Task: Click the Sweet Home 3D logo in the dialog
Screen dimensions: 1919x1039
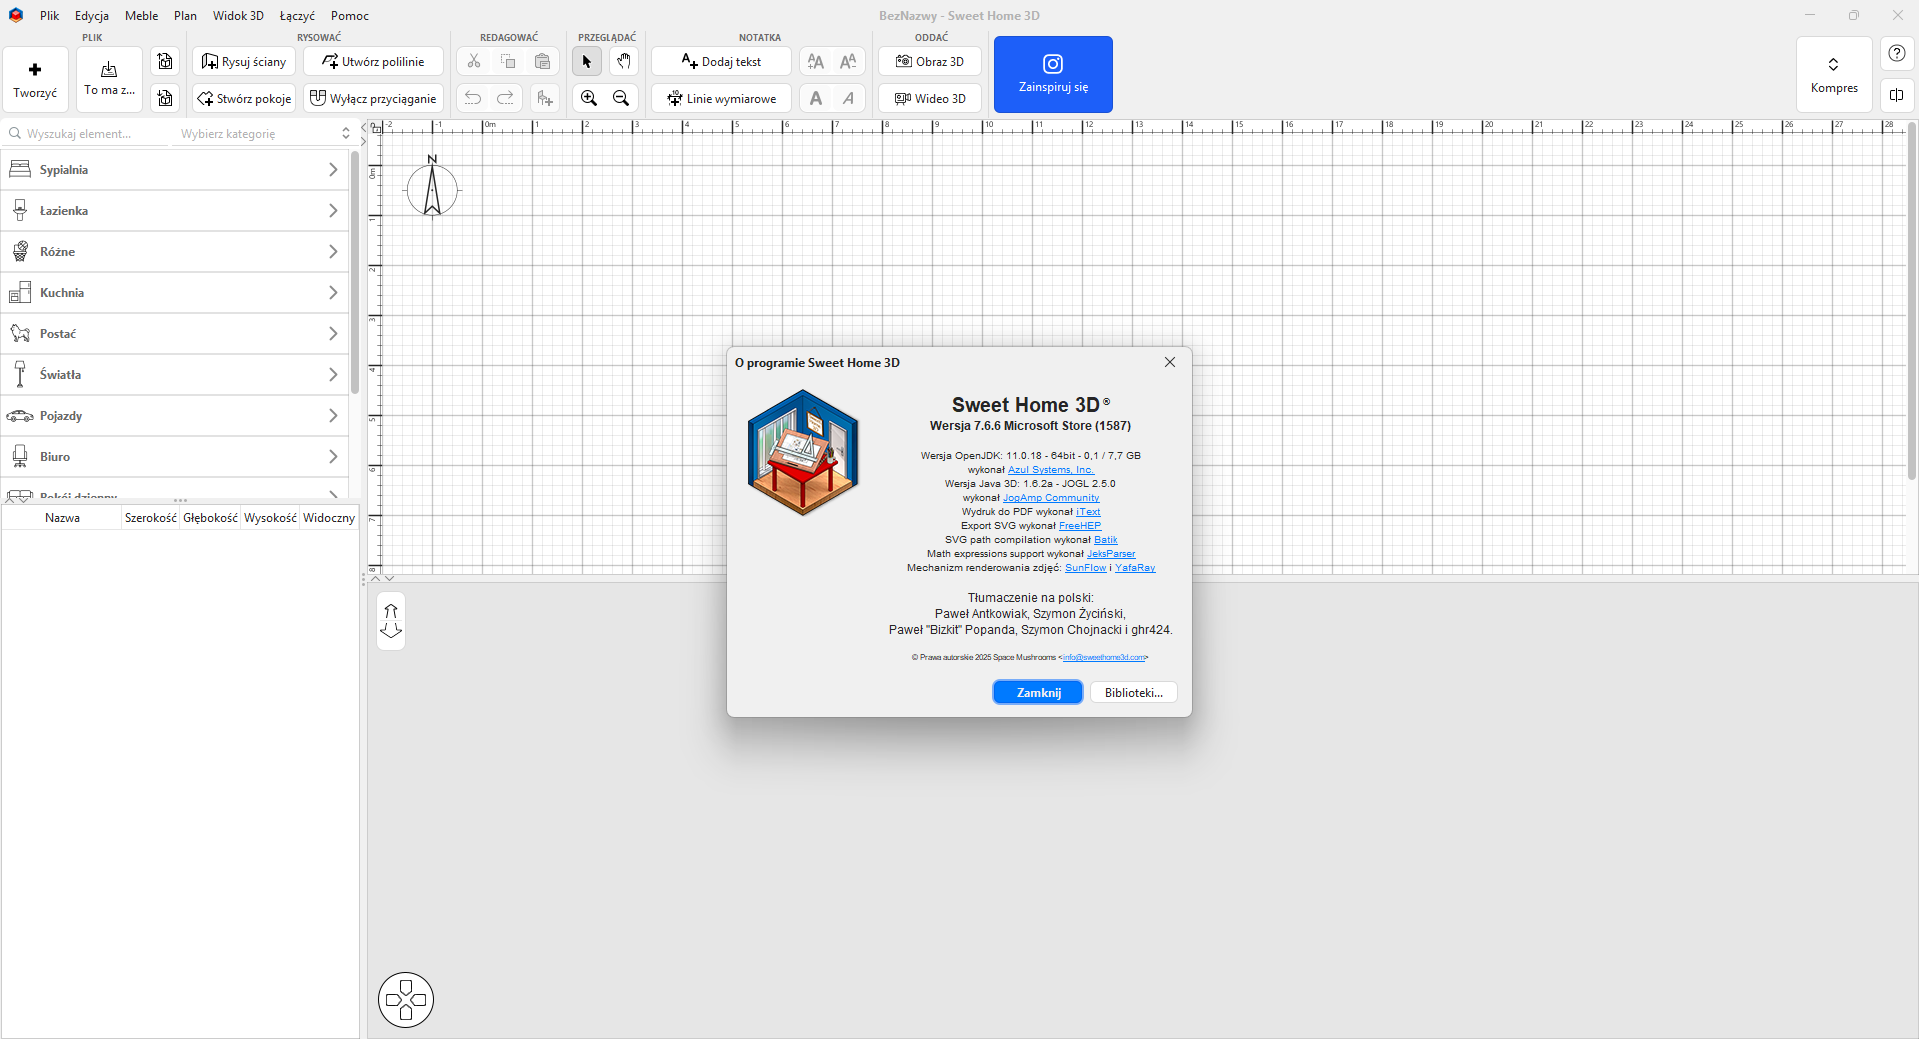Action: [803, 452]
